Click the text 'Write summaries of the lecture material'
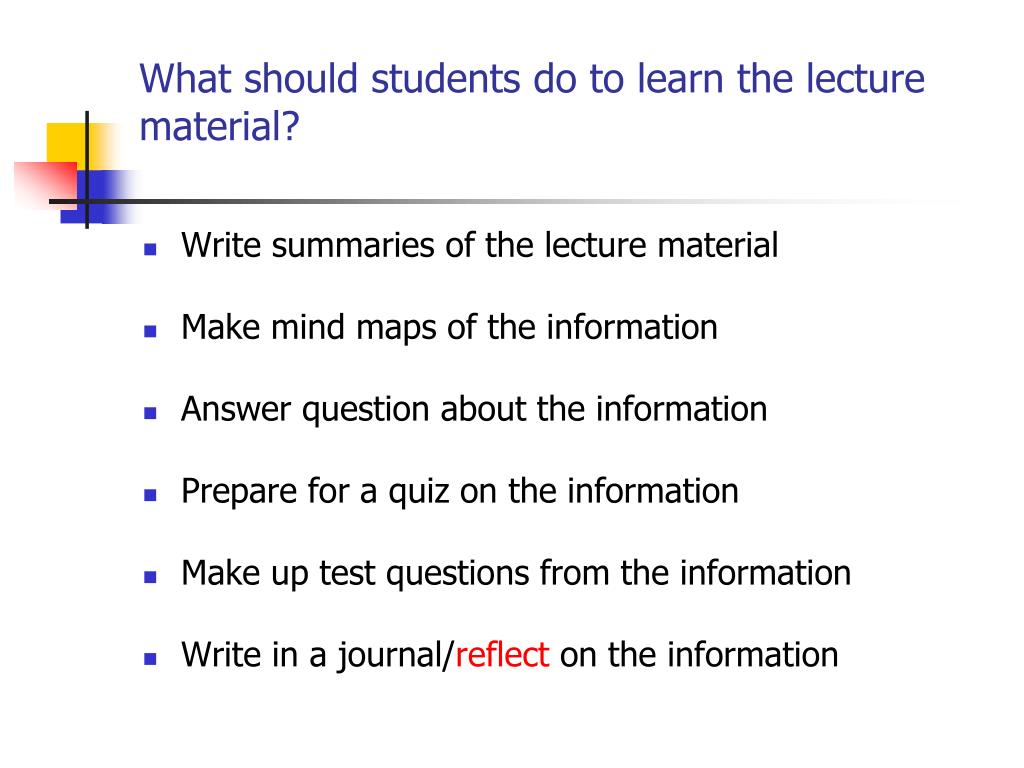Image resolution: width=1024 pixels, height=768 pixels. point(479,246)
